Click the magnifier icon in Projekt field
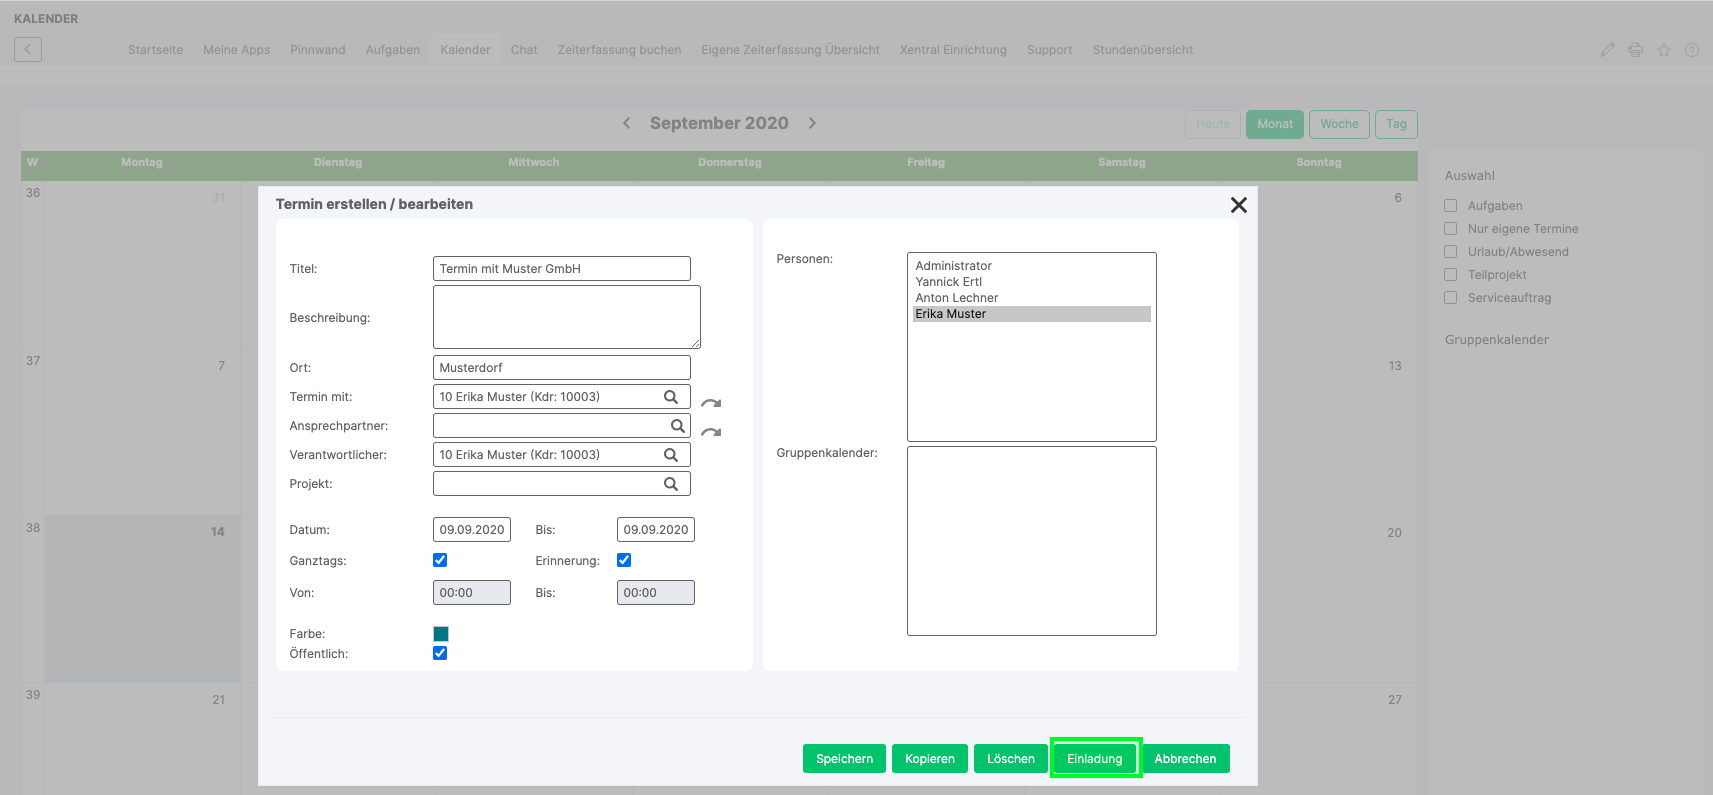The height and width of the screenshot is (795, 1713). pos(671,484)
